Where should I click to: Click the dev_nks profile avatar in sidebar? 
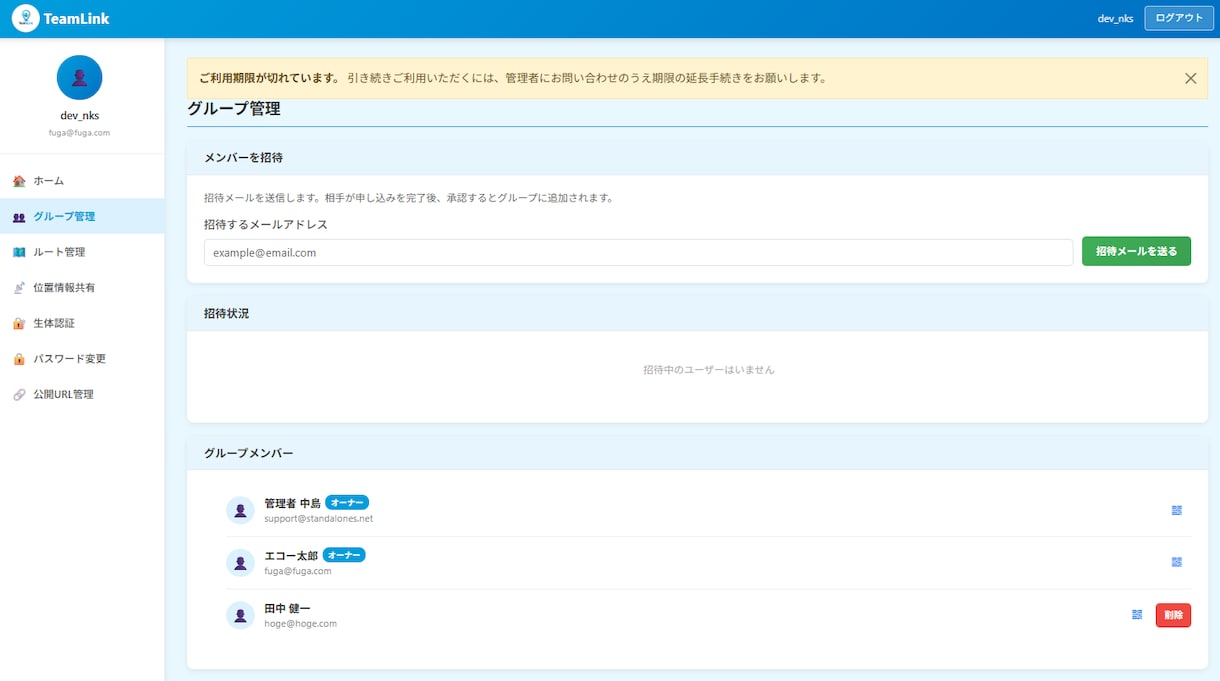coord(80,77)
